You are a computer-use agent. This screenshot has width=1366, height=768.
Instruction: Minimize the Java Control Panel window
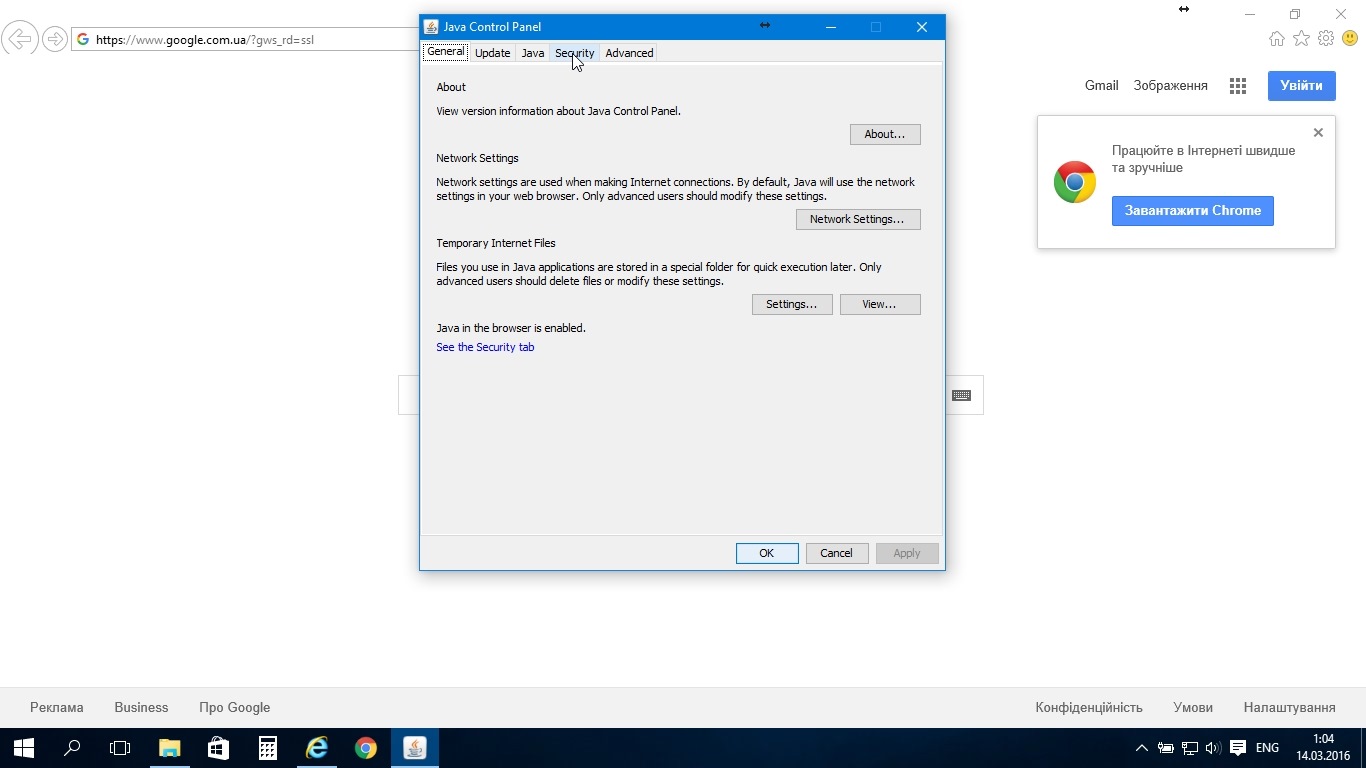(x=831, y=27)
